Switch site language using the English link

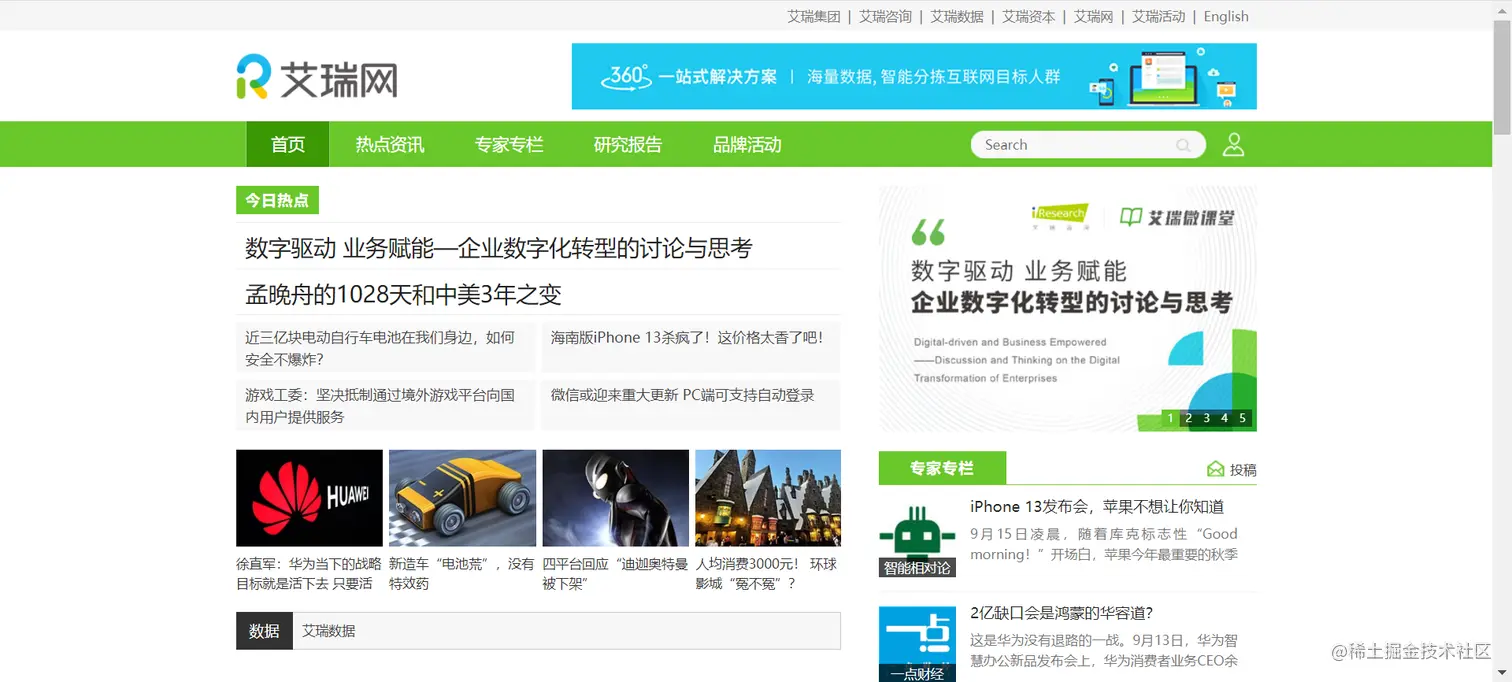point(1225,16)
